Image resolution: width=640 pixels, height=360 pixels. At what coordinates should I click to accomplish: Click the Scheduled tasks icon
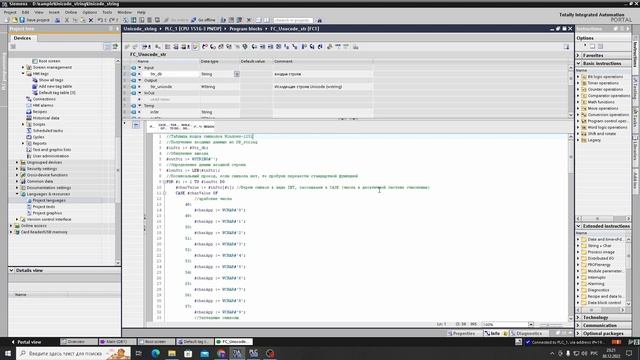[x=29, y=131]
